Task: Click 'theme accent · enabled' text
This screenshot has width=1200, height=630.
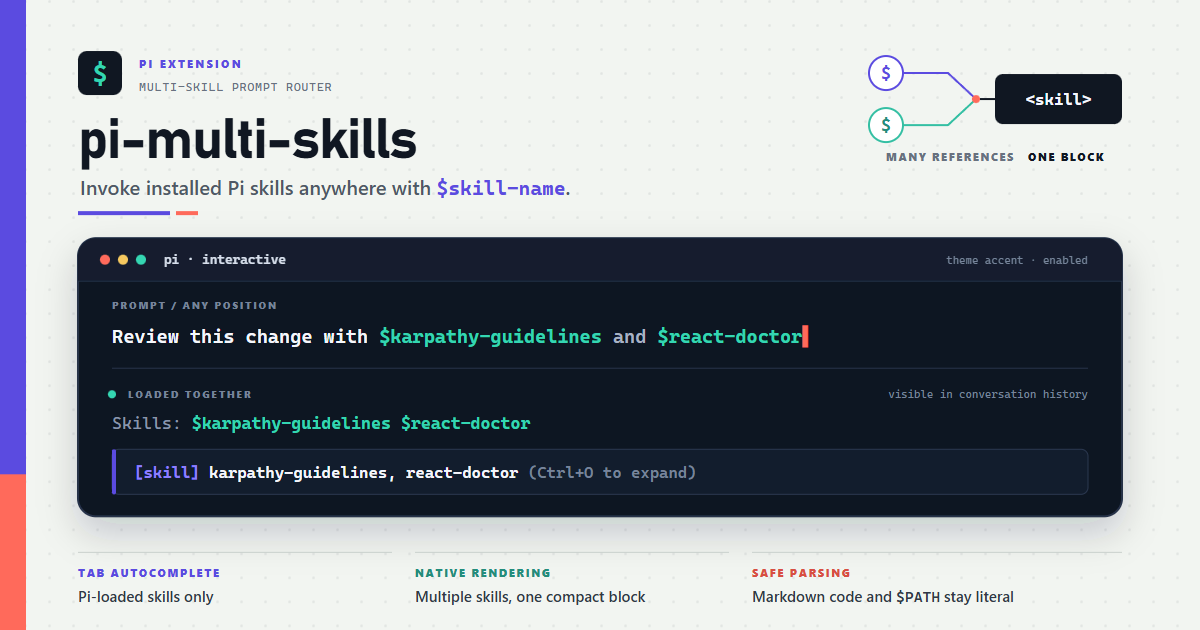Action: coord(1017,260)
